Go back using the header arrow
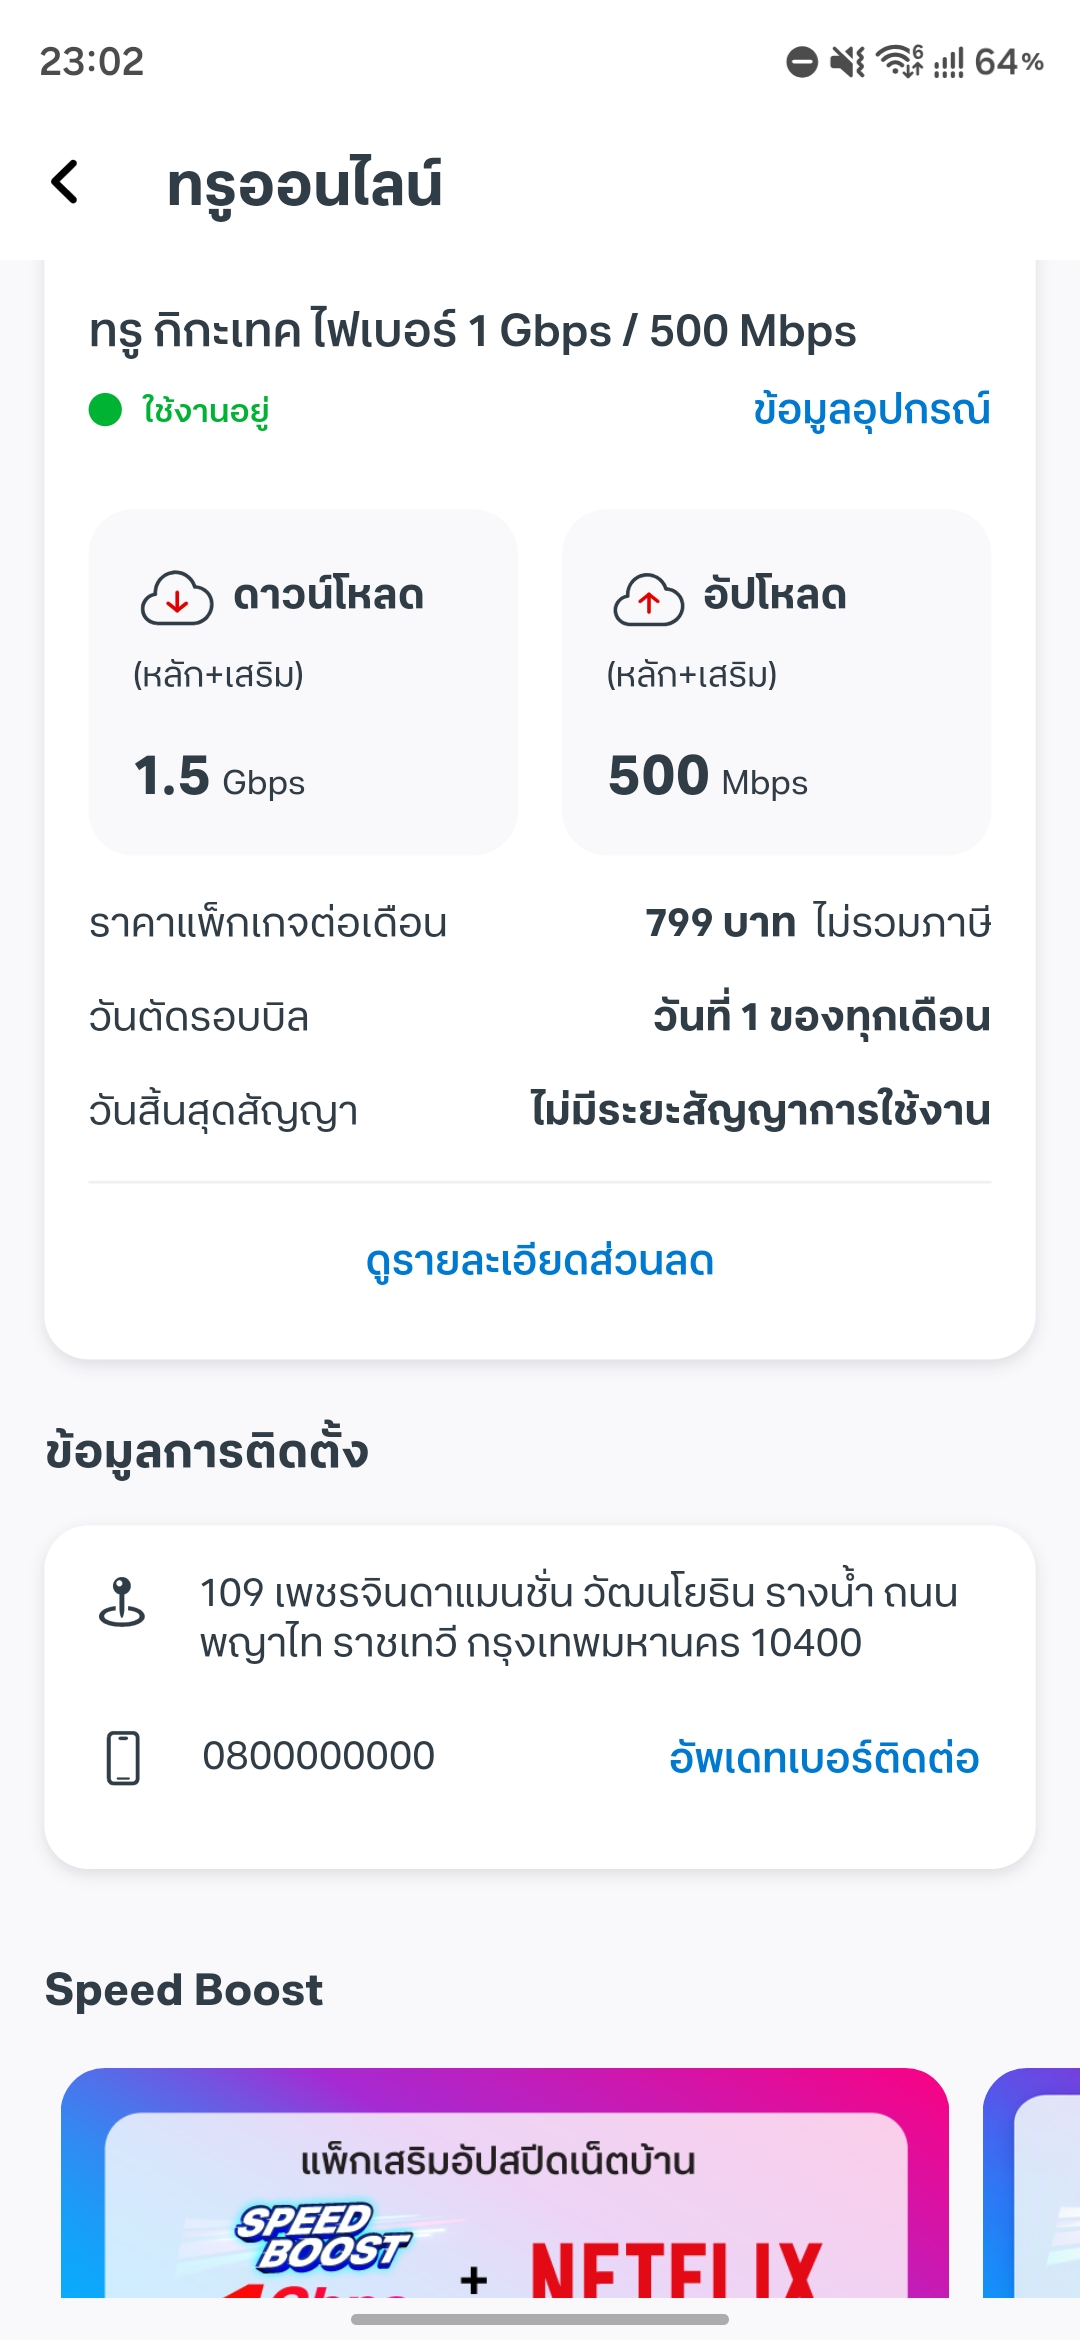The height and width of the screenshot is (2340, 1080). pyautogui.click(x=65, y=182)
